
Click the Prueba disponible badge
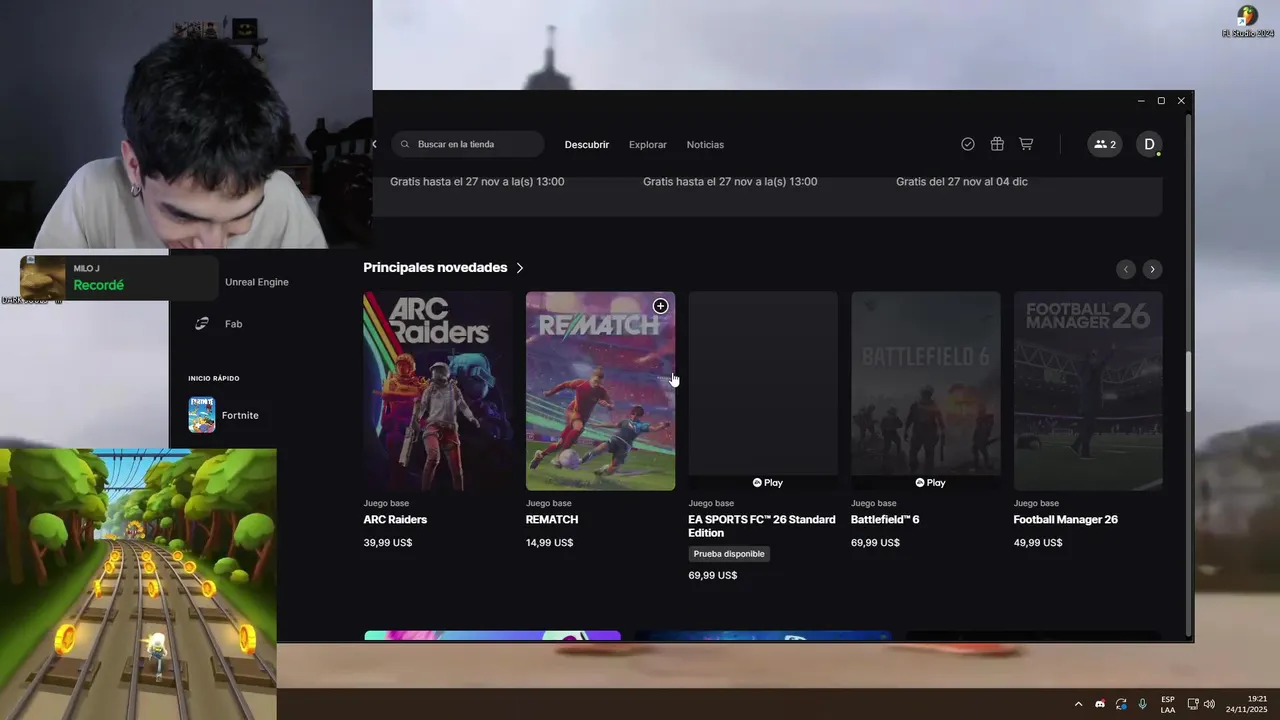click(729, 554)
